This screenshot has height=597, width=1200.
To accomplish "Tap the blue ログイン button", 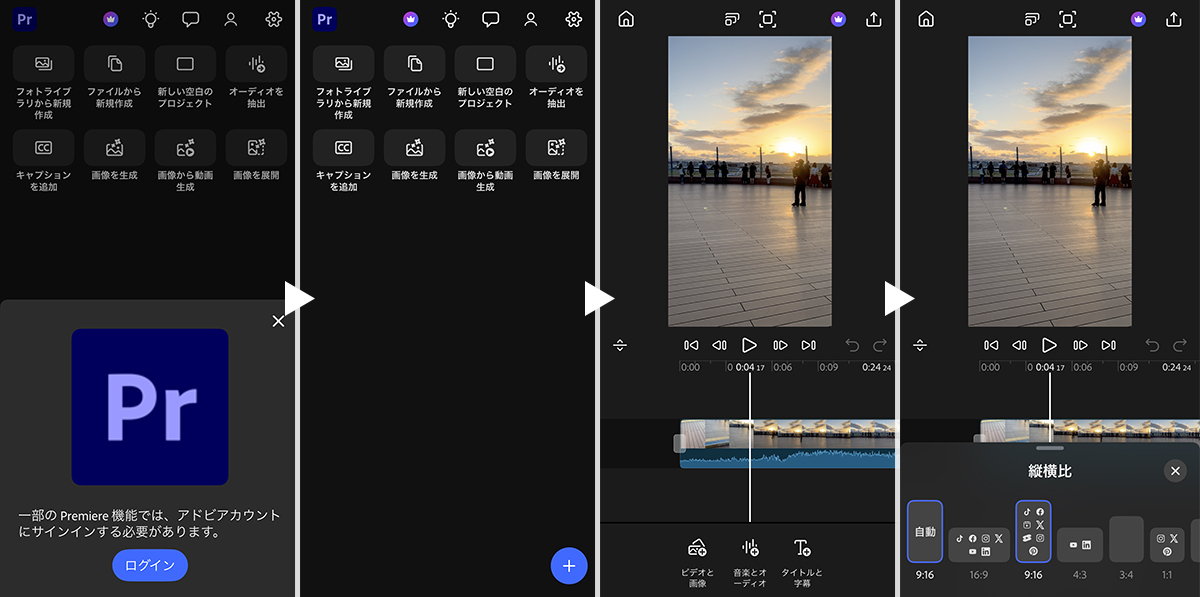I will click(x=149, y=565).
